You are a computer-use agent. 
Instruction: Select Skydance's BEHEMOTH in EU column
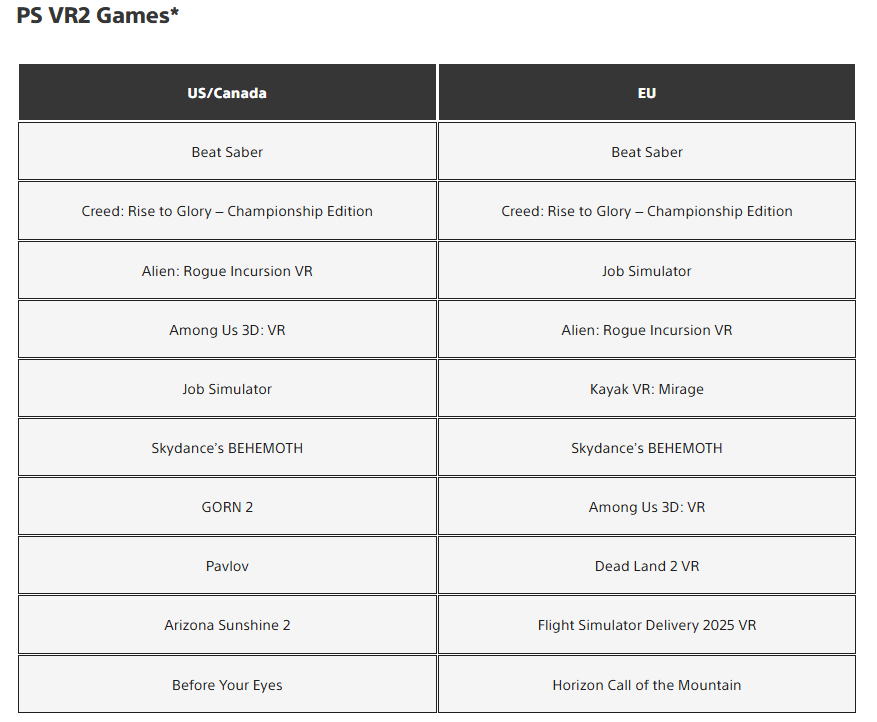click(x=647, y=448)
